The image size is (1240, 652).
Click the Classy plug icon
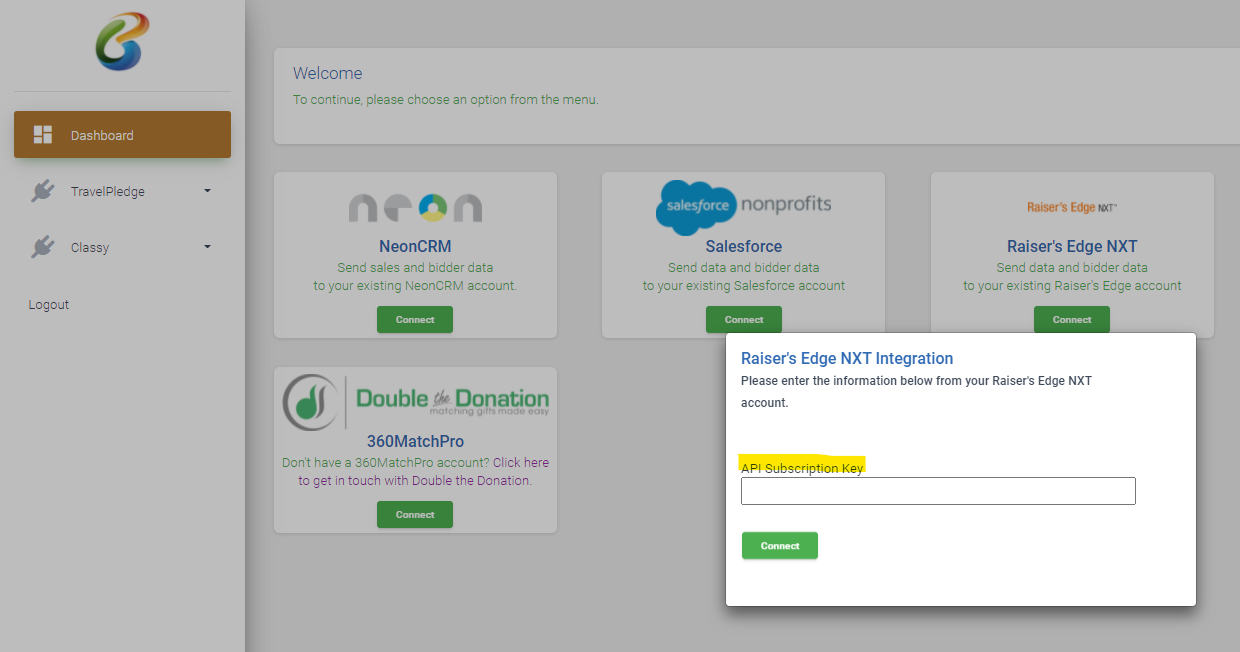42,247
